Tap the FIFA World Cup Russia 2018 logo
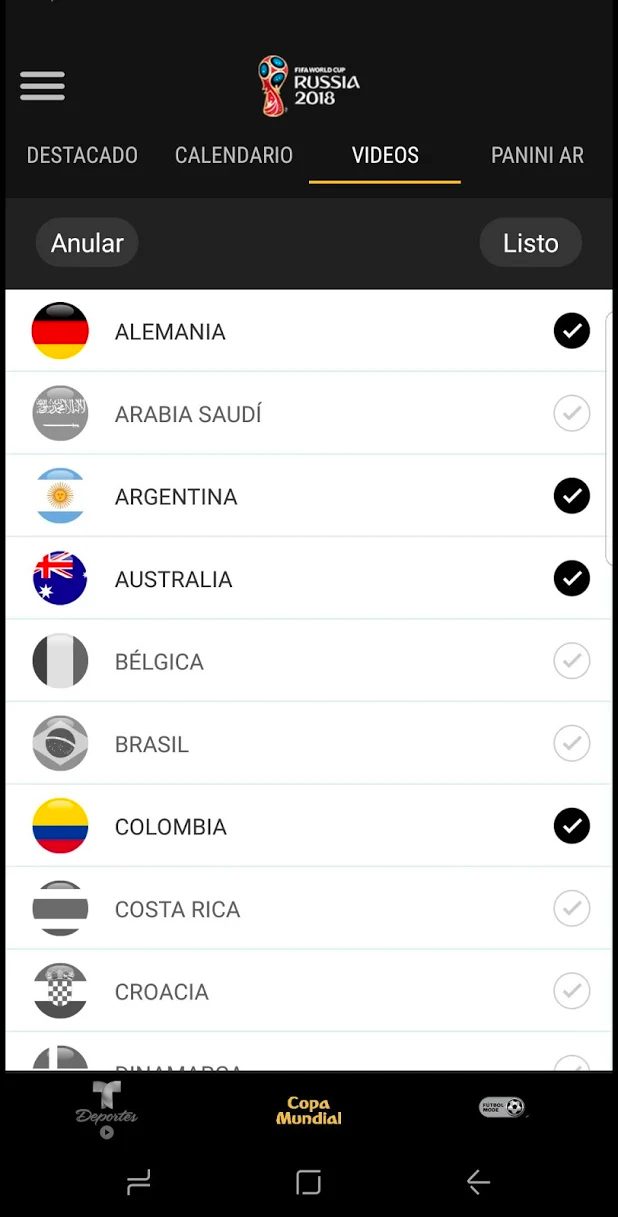This screenshot has height=1217, width=618. pos(308,86)
